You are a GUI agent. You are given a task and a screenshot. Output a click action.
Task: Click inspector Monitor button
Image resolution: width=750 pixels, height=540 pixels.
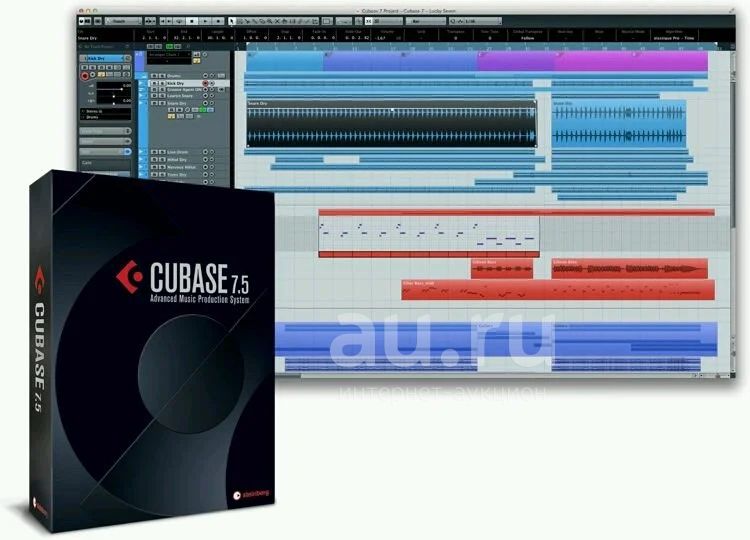click(x=92, y=75)
